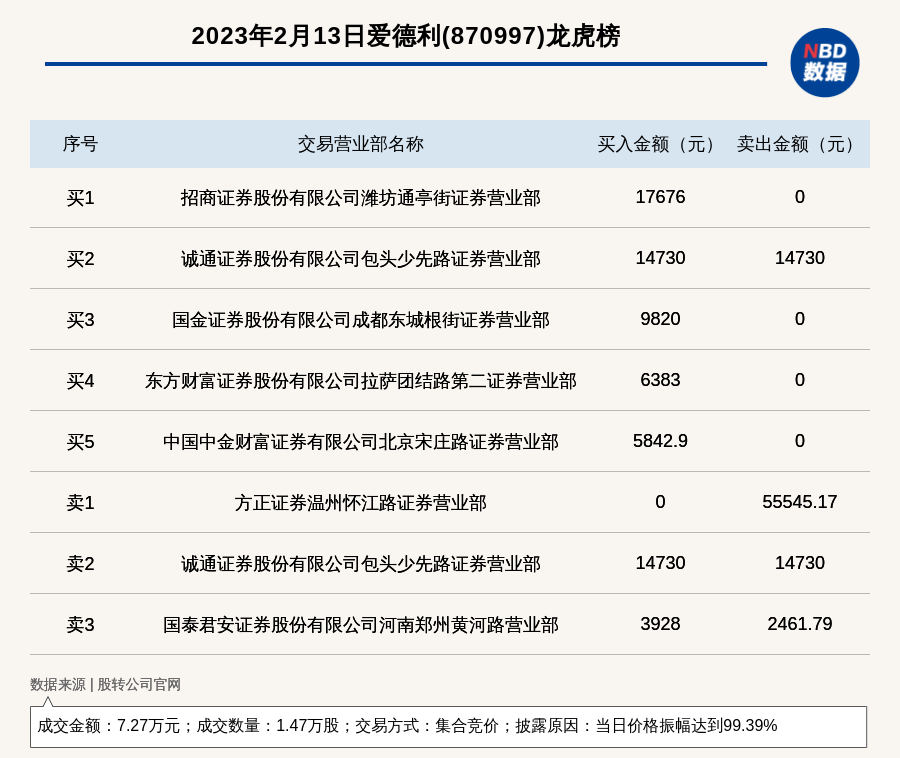The height and width of the screenshot is (758, 900).
Task: Click 诚通证券 包头少先路 name in 卖2 row
Action: (x=360, y=563)
